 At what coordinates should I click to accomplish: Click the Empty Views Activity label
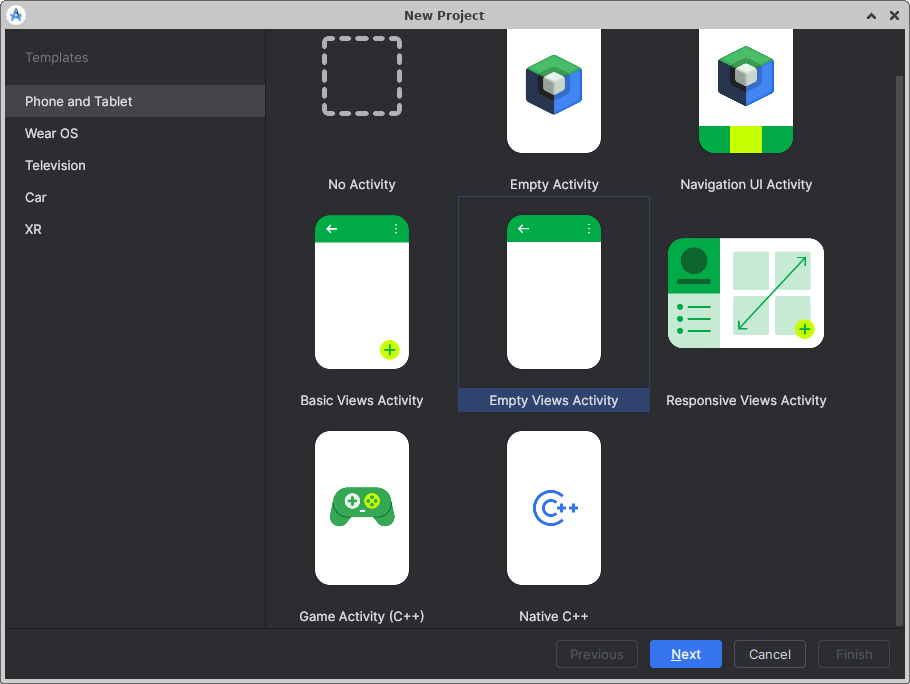point(553,400)
